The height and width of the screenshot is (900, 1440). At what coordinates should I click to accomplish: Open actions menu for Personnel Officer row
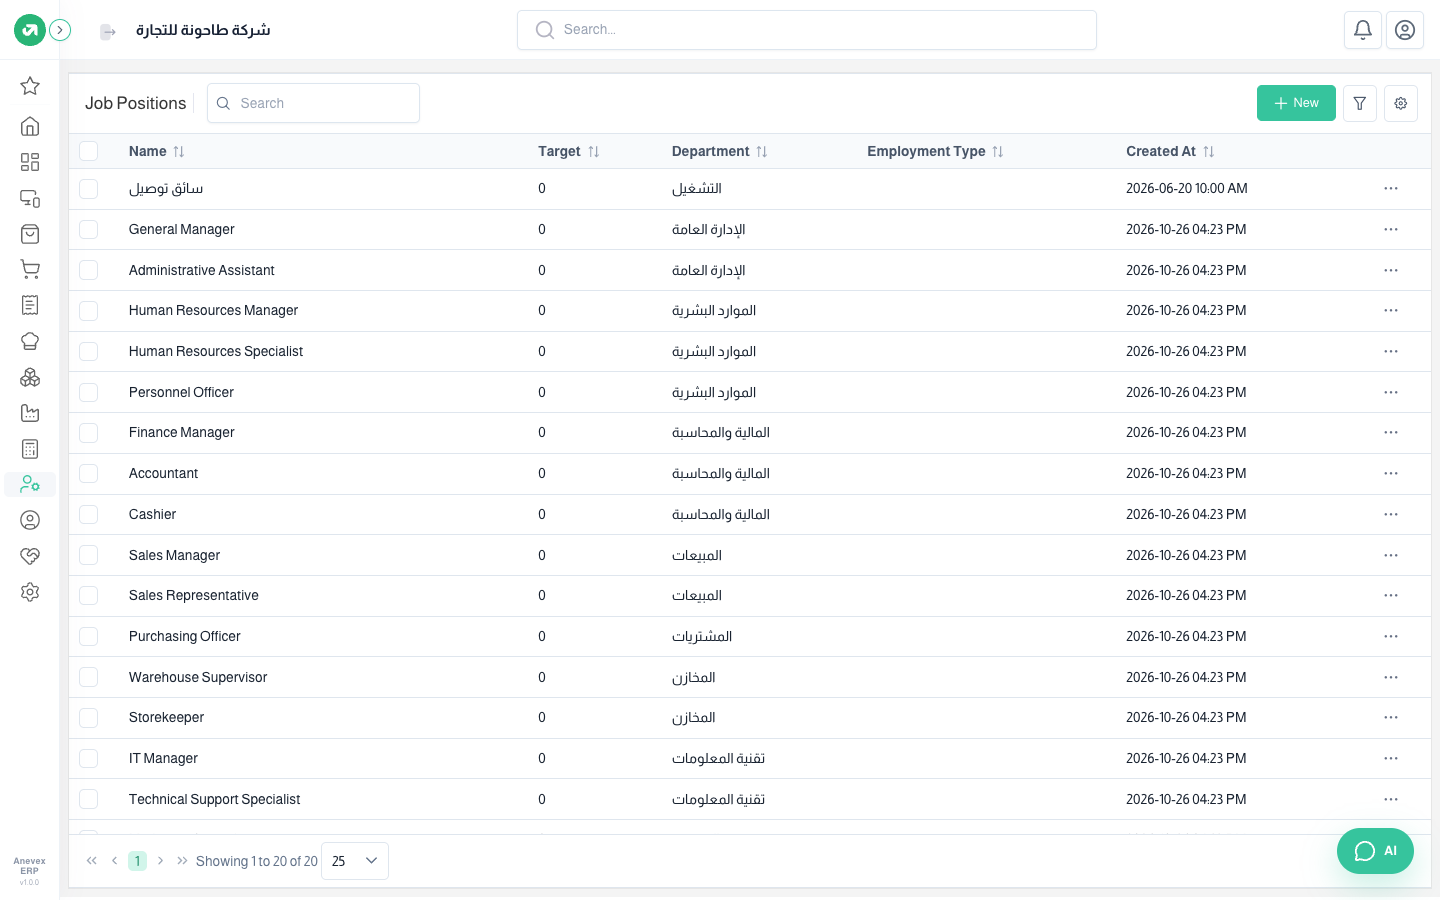point(1391,392)
